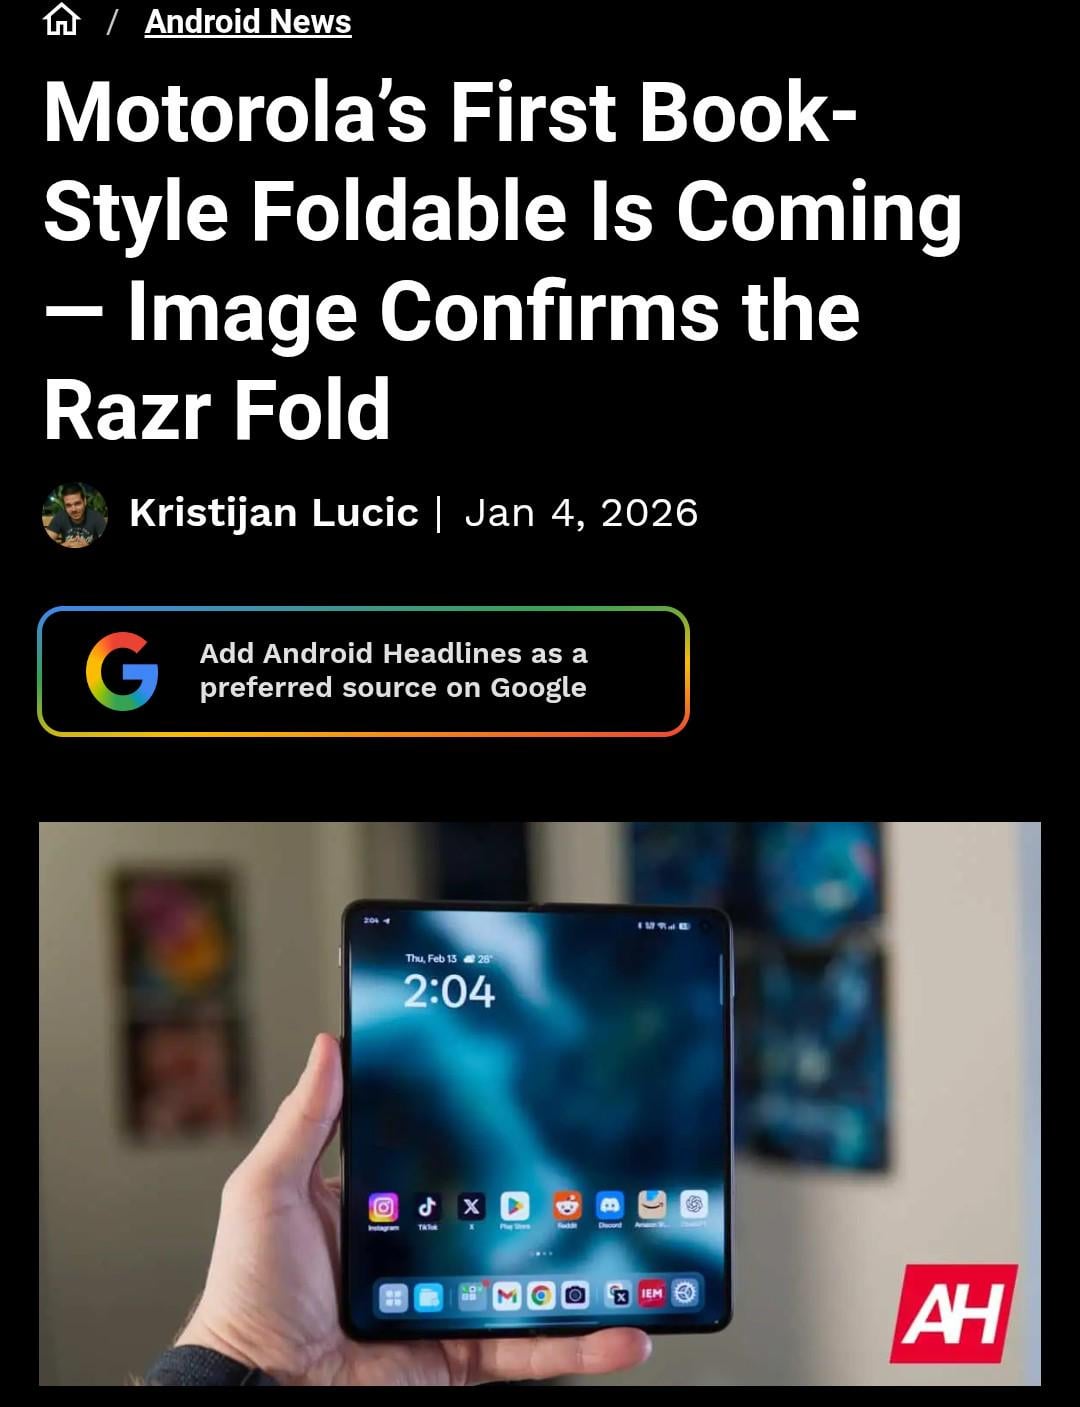Tap the Reddit app icon

coord(567,1205)
